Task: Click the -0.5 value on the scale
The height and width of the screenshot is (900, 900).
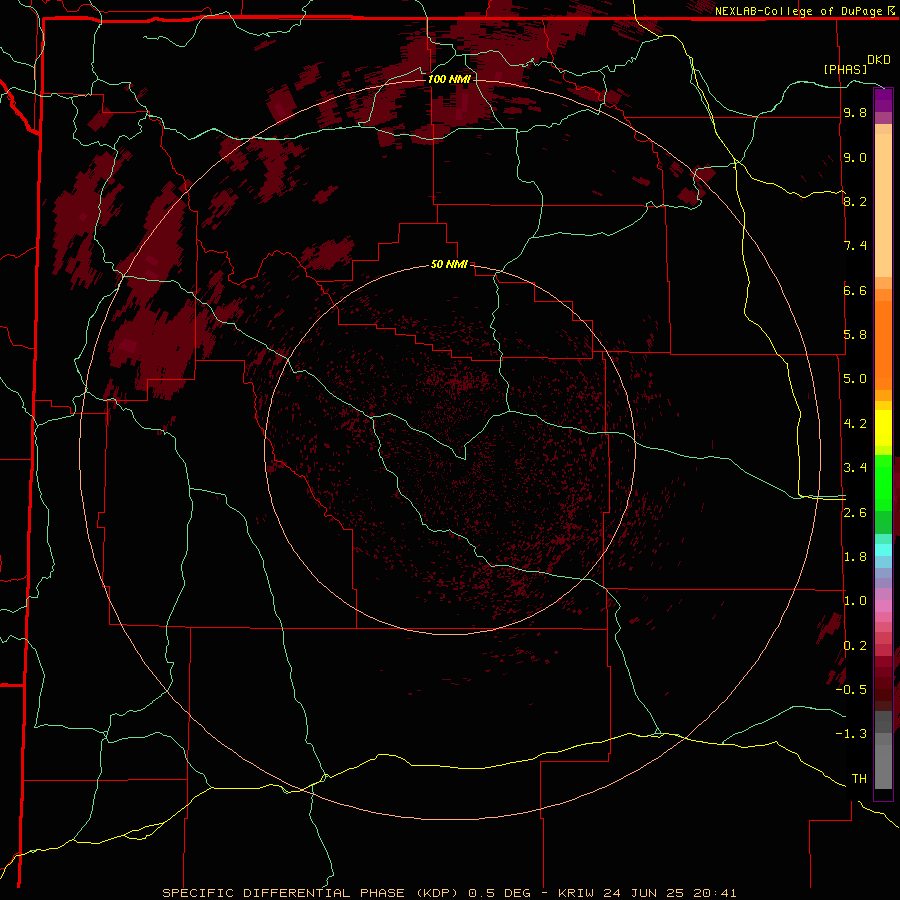Action: [x=851, y=690]
